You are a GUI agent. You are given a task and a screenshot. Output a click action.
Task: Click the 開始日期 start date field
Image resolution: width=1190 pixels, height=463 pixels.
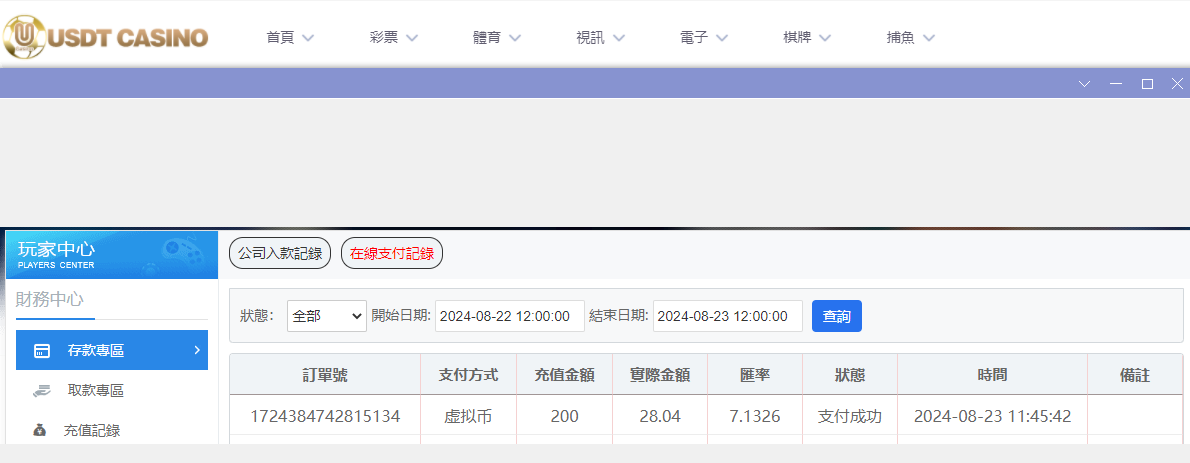click(x=509, y=316)
